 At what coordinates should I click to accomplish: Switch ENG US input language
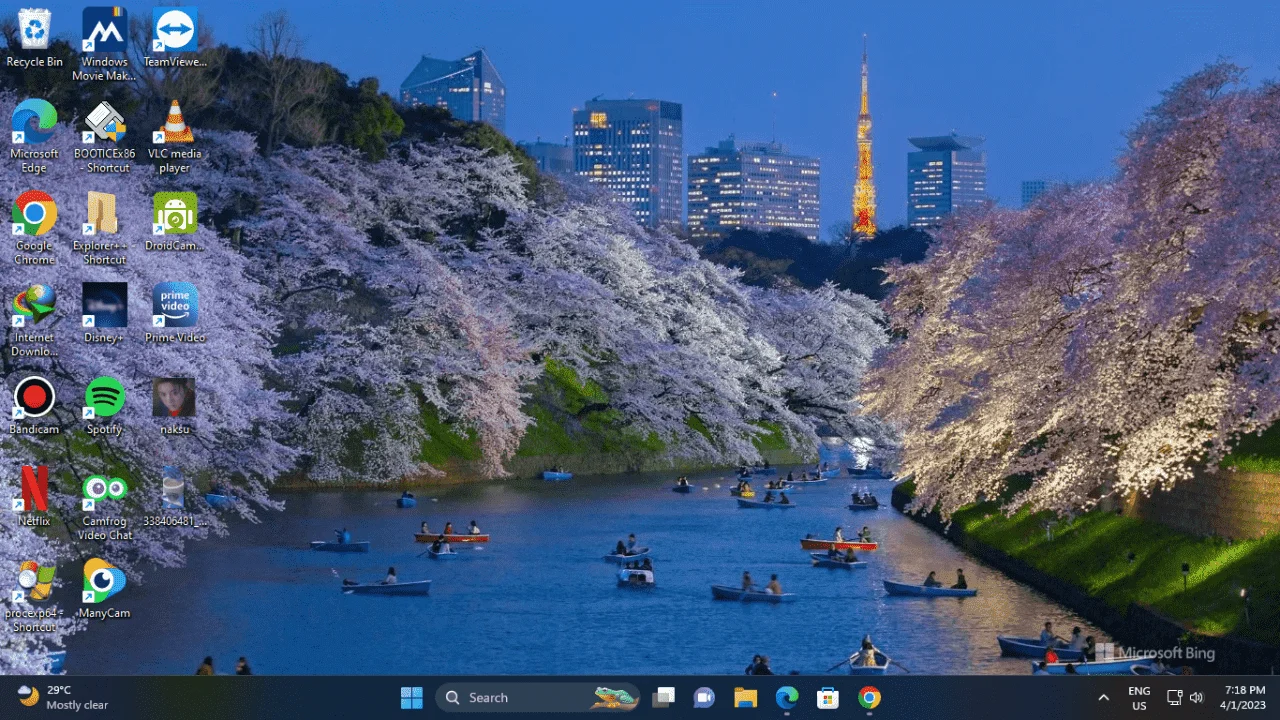pos(1139,697)
